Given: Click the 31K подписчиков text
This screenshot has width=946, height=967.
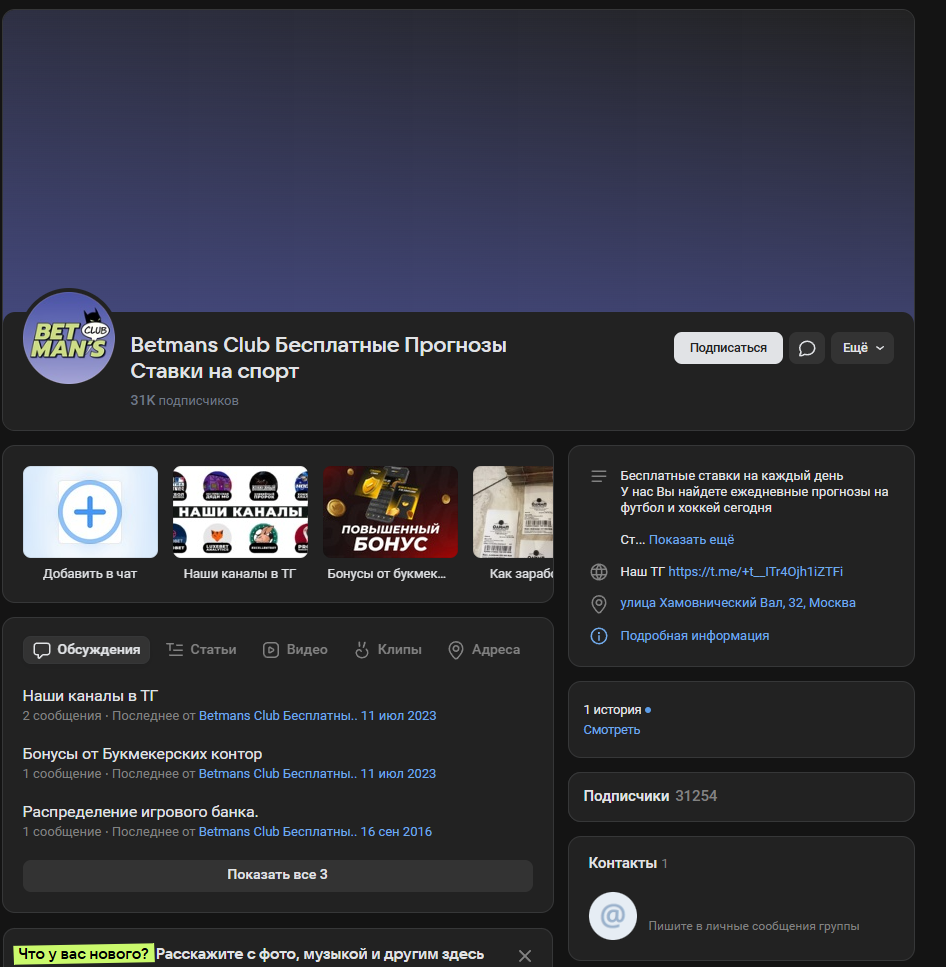Looking at the screenshot, I should (x=184, y=400).
